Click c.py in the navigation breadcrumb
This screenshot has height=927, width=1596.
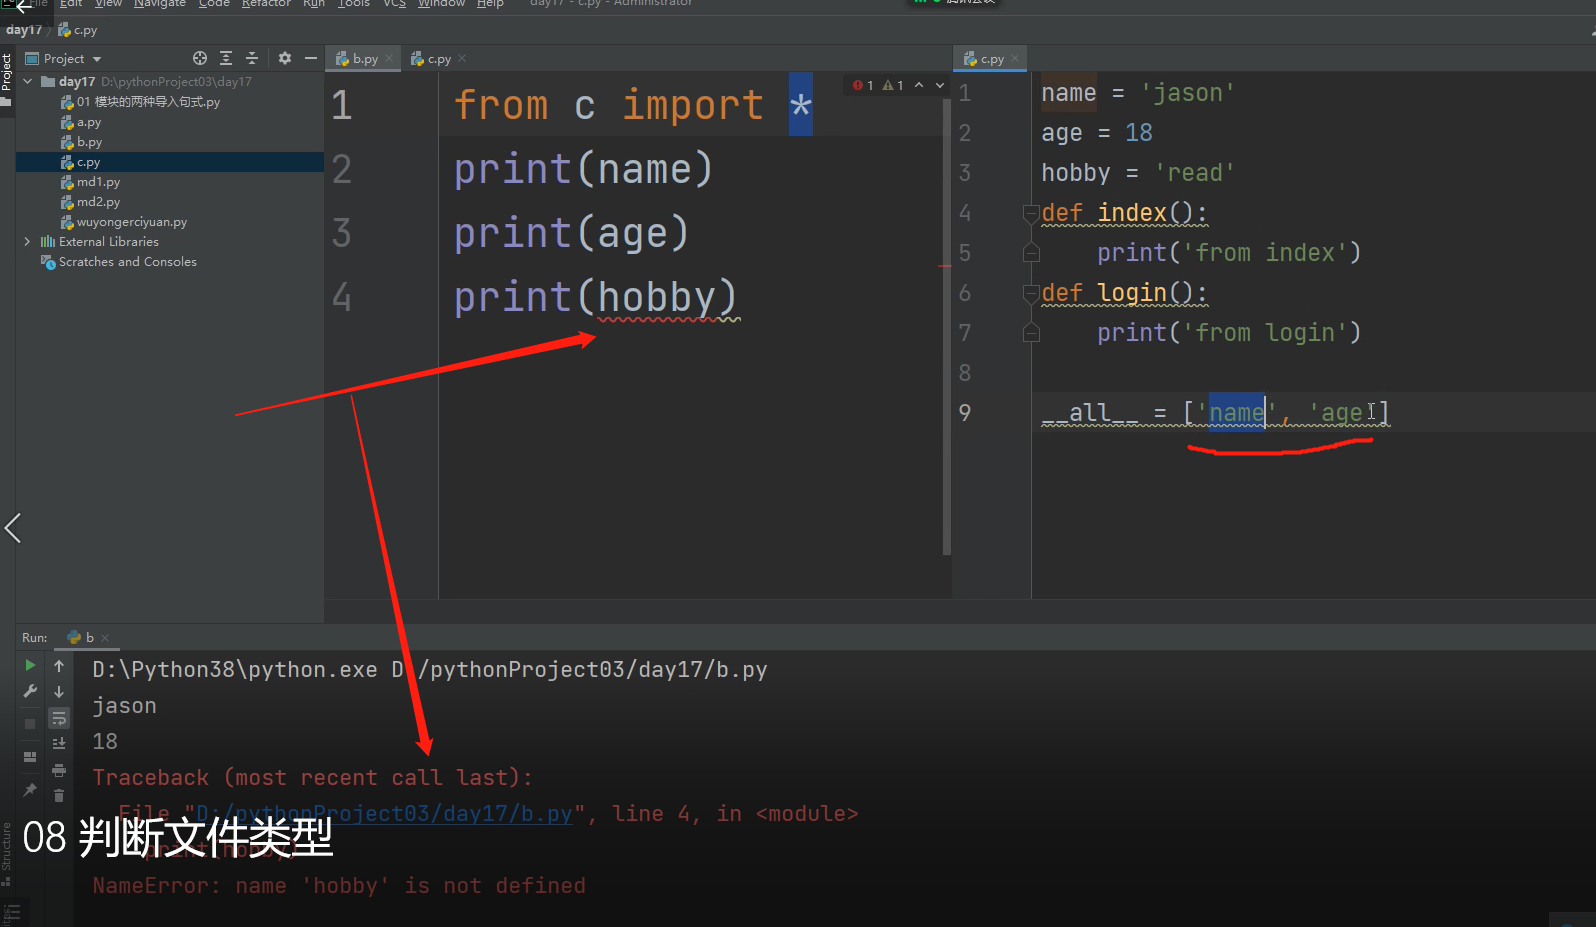click(x=78, y=30)
